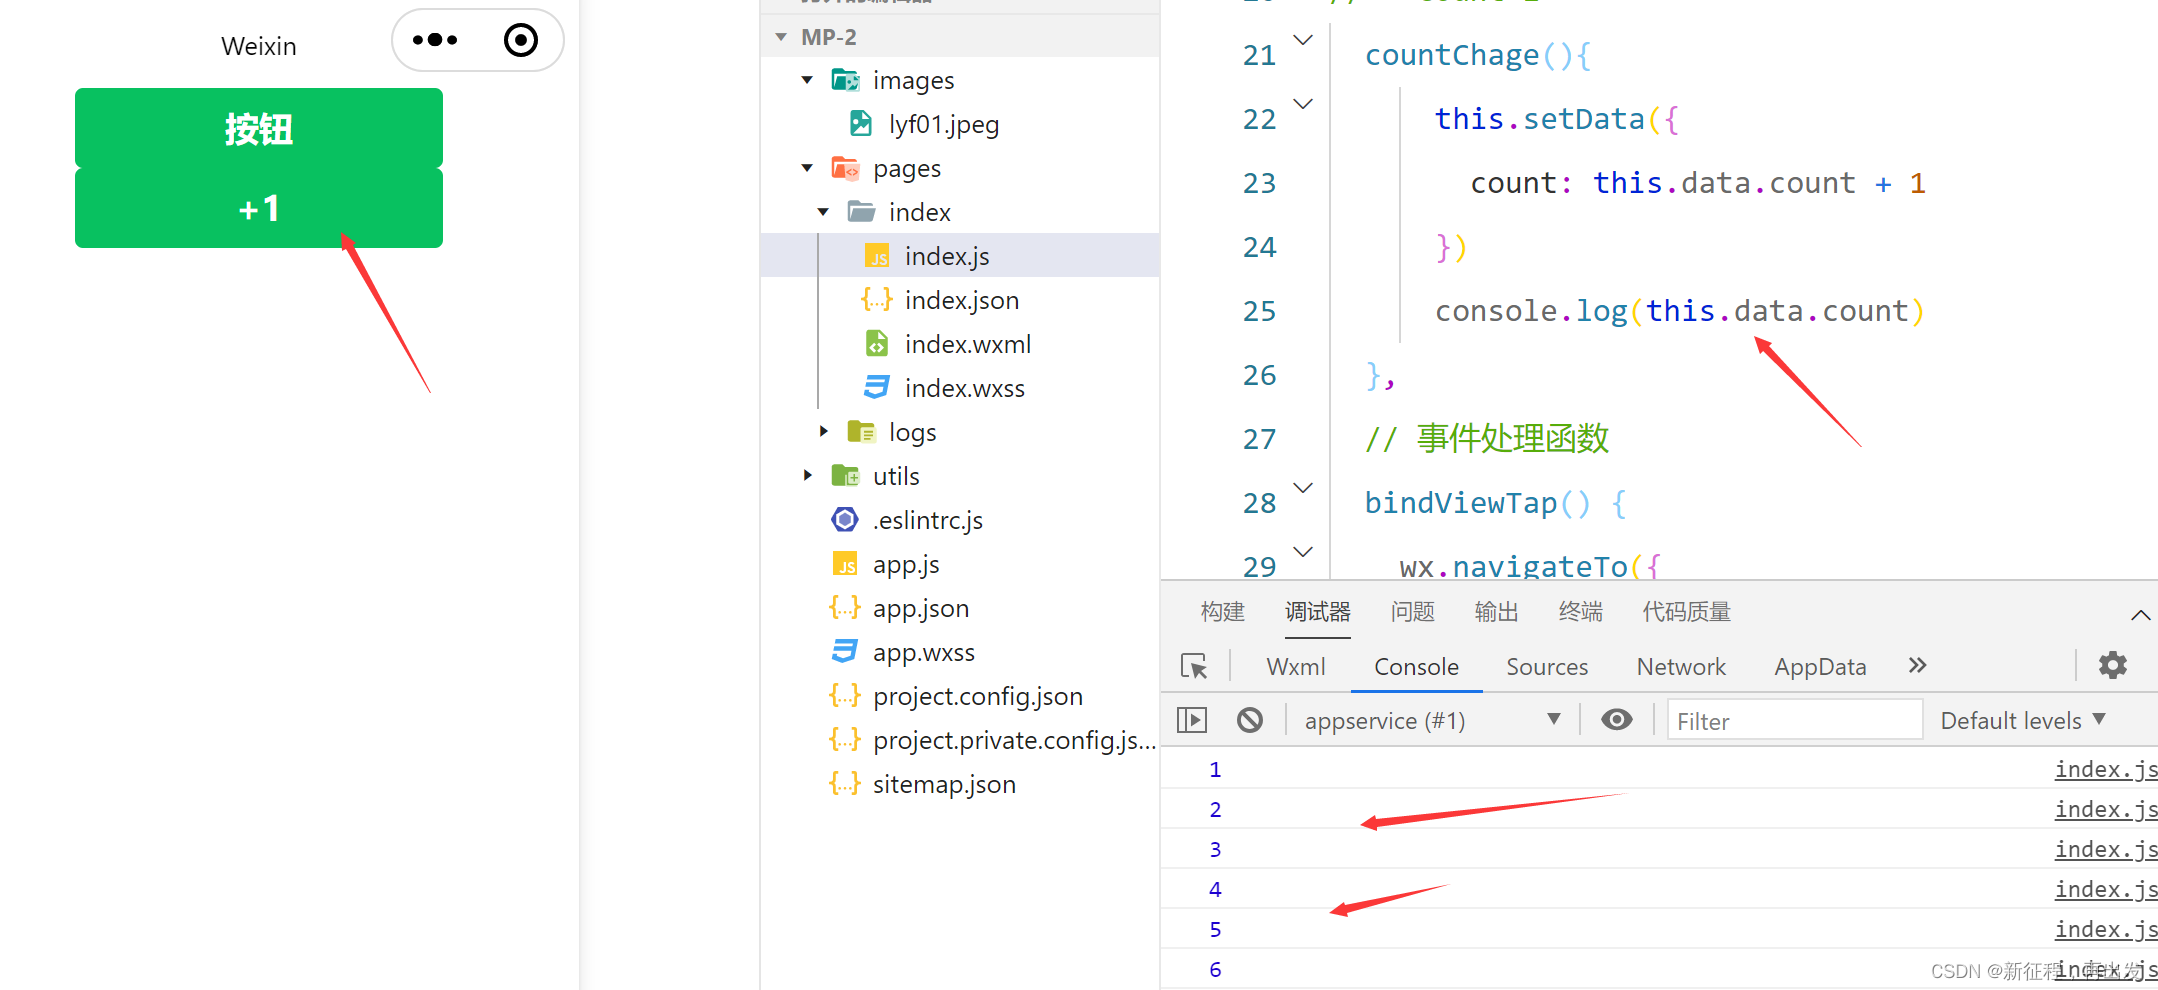Image resolution: width=2158 pixels, height=990 pixels.
Task: Open the Default levels dropdown
Action: point(2024,721)
